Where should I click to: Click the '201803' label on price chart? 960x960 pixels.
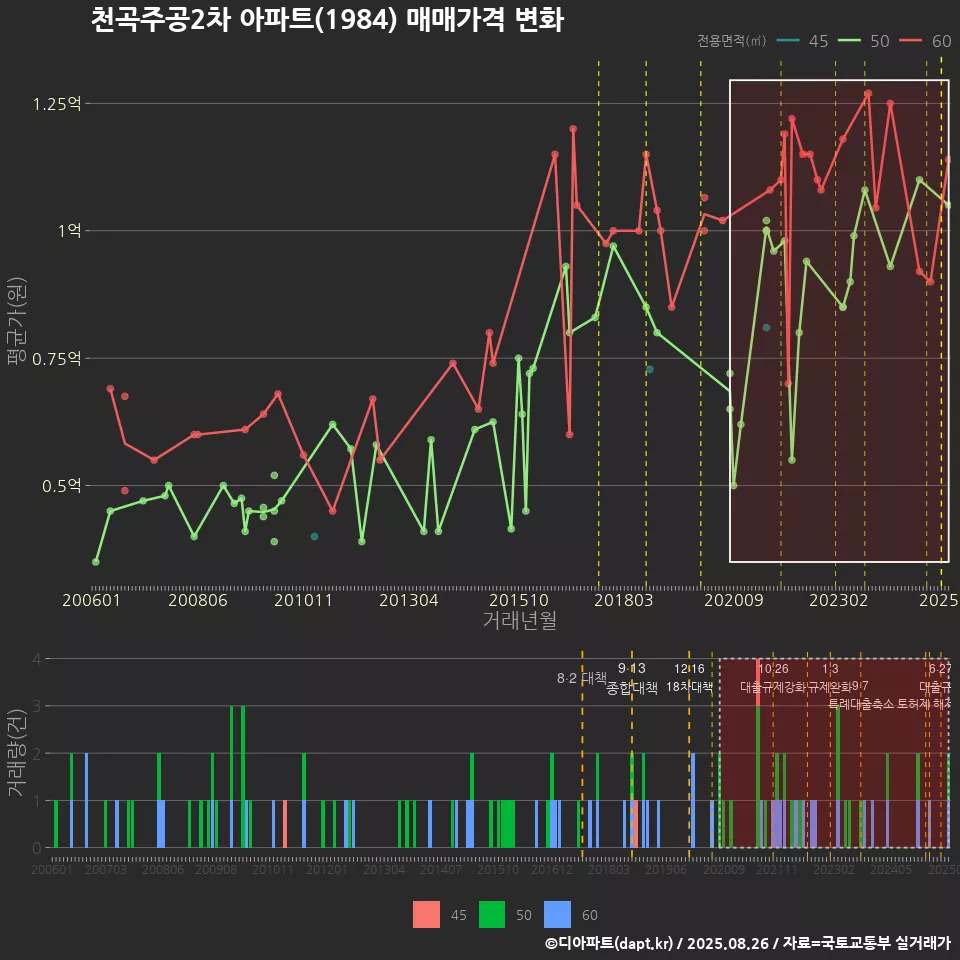coord(623,600)
